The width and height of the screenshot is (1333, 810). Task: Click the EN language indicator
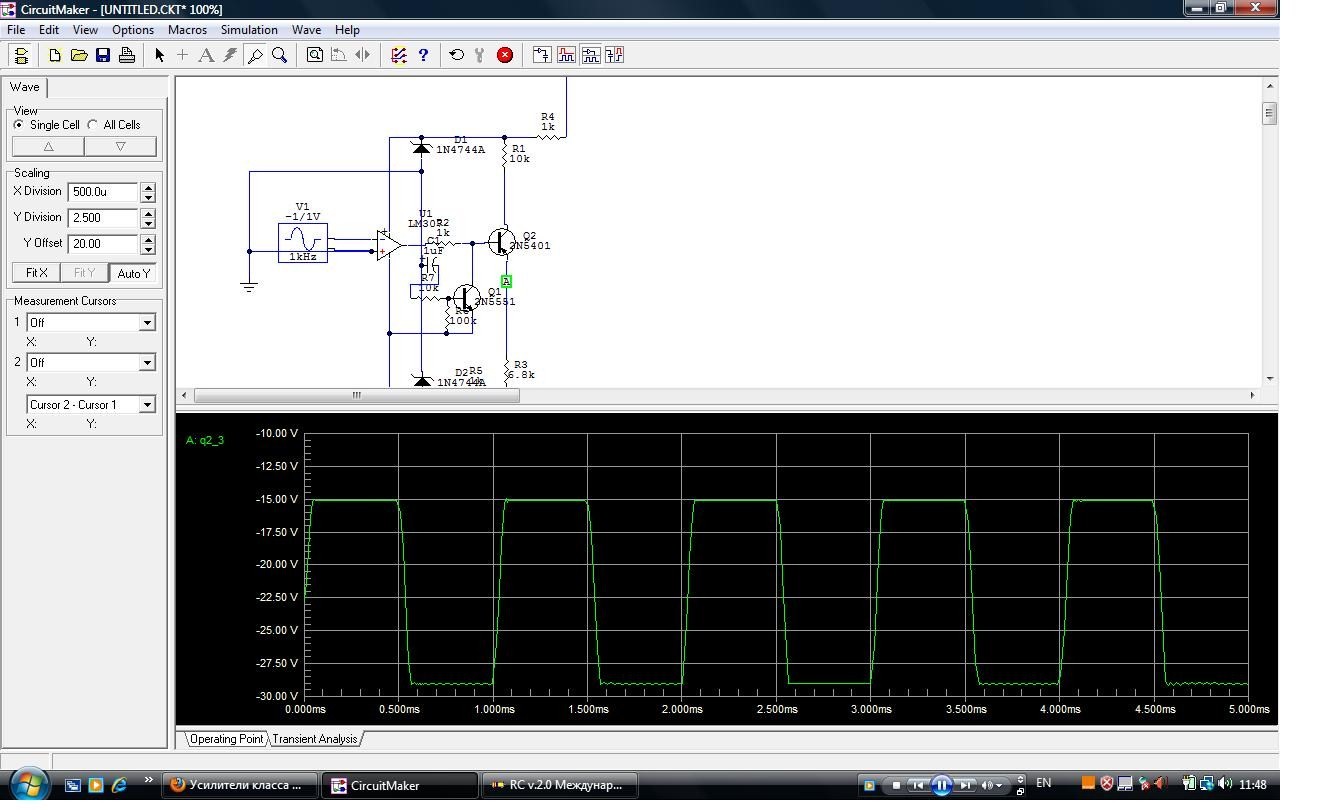1043,783
